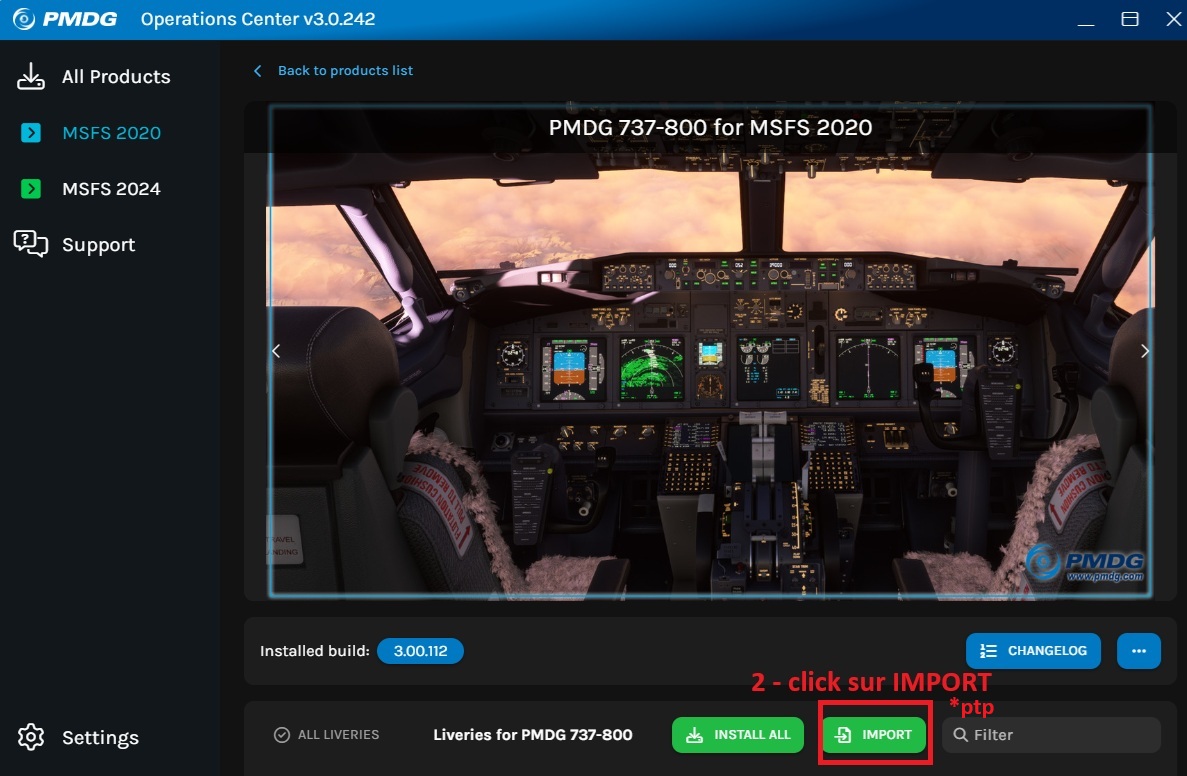1187x776 pixels.
Task: Click the PMDG logo in title bar
Action: point(65,19)
